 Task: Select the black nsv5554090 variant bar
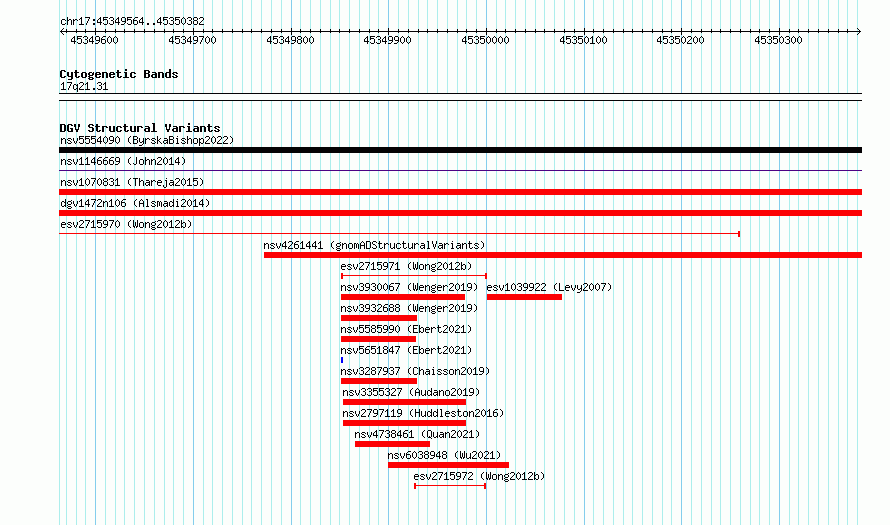460,150
